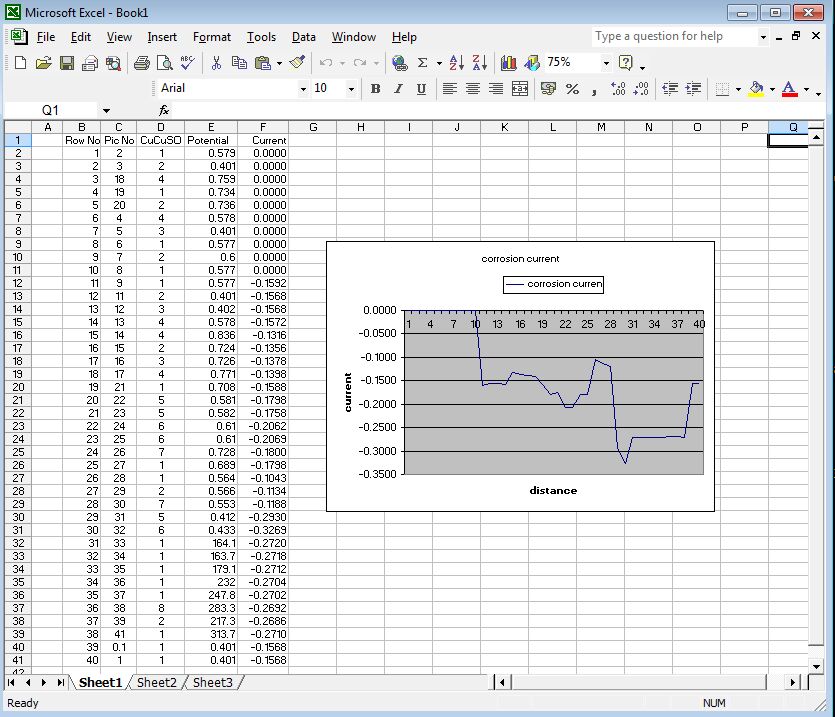Expand the Arial font name dropdown

[x=304, y=88]
